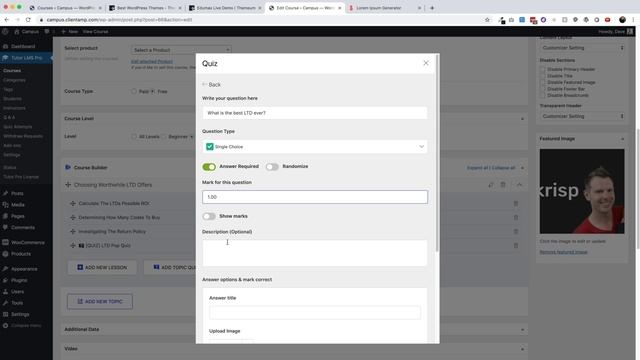640x360 pixels.
Task: Toggle the Course Builder panel arrow
Action: [x=522, y=168]
